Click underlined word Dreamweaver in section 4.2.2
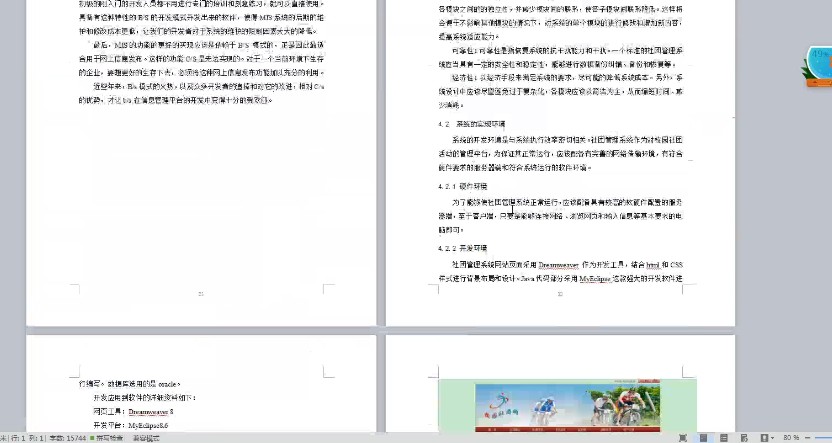 point(558,265)
